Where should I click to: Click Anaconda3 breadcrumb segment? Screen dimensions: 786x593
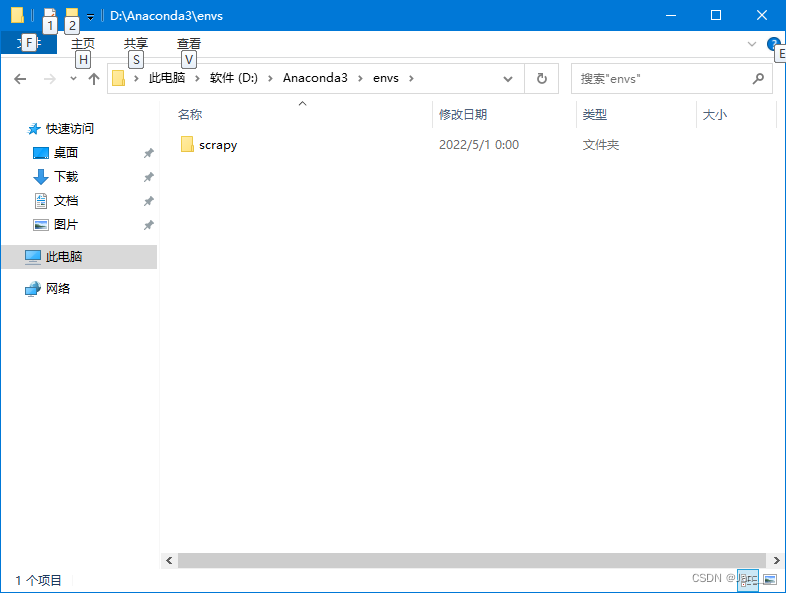pos(315,78)
